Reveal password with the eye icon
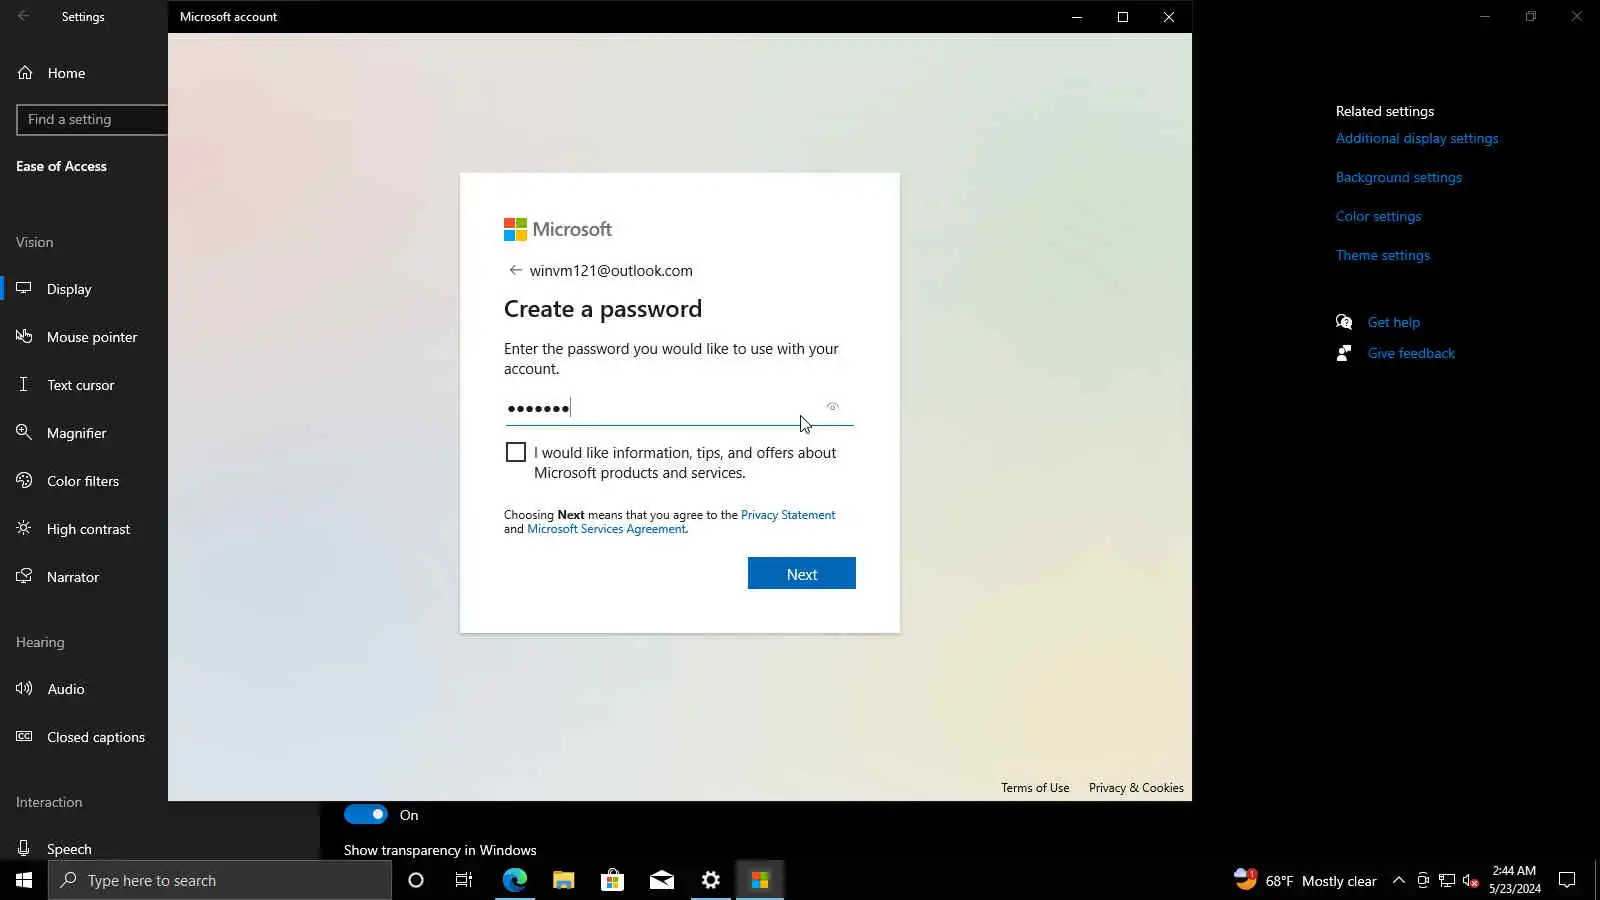The height and width of the screenshot is (900, 1600). (832, 407)
